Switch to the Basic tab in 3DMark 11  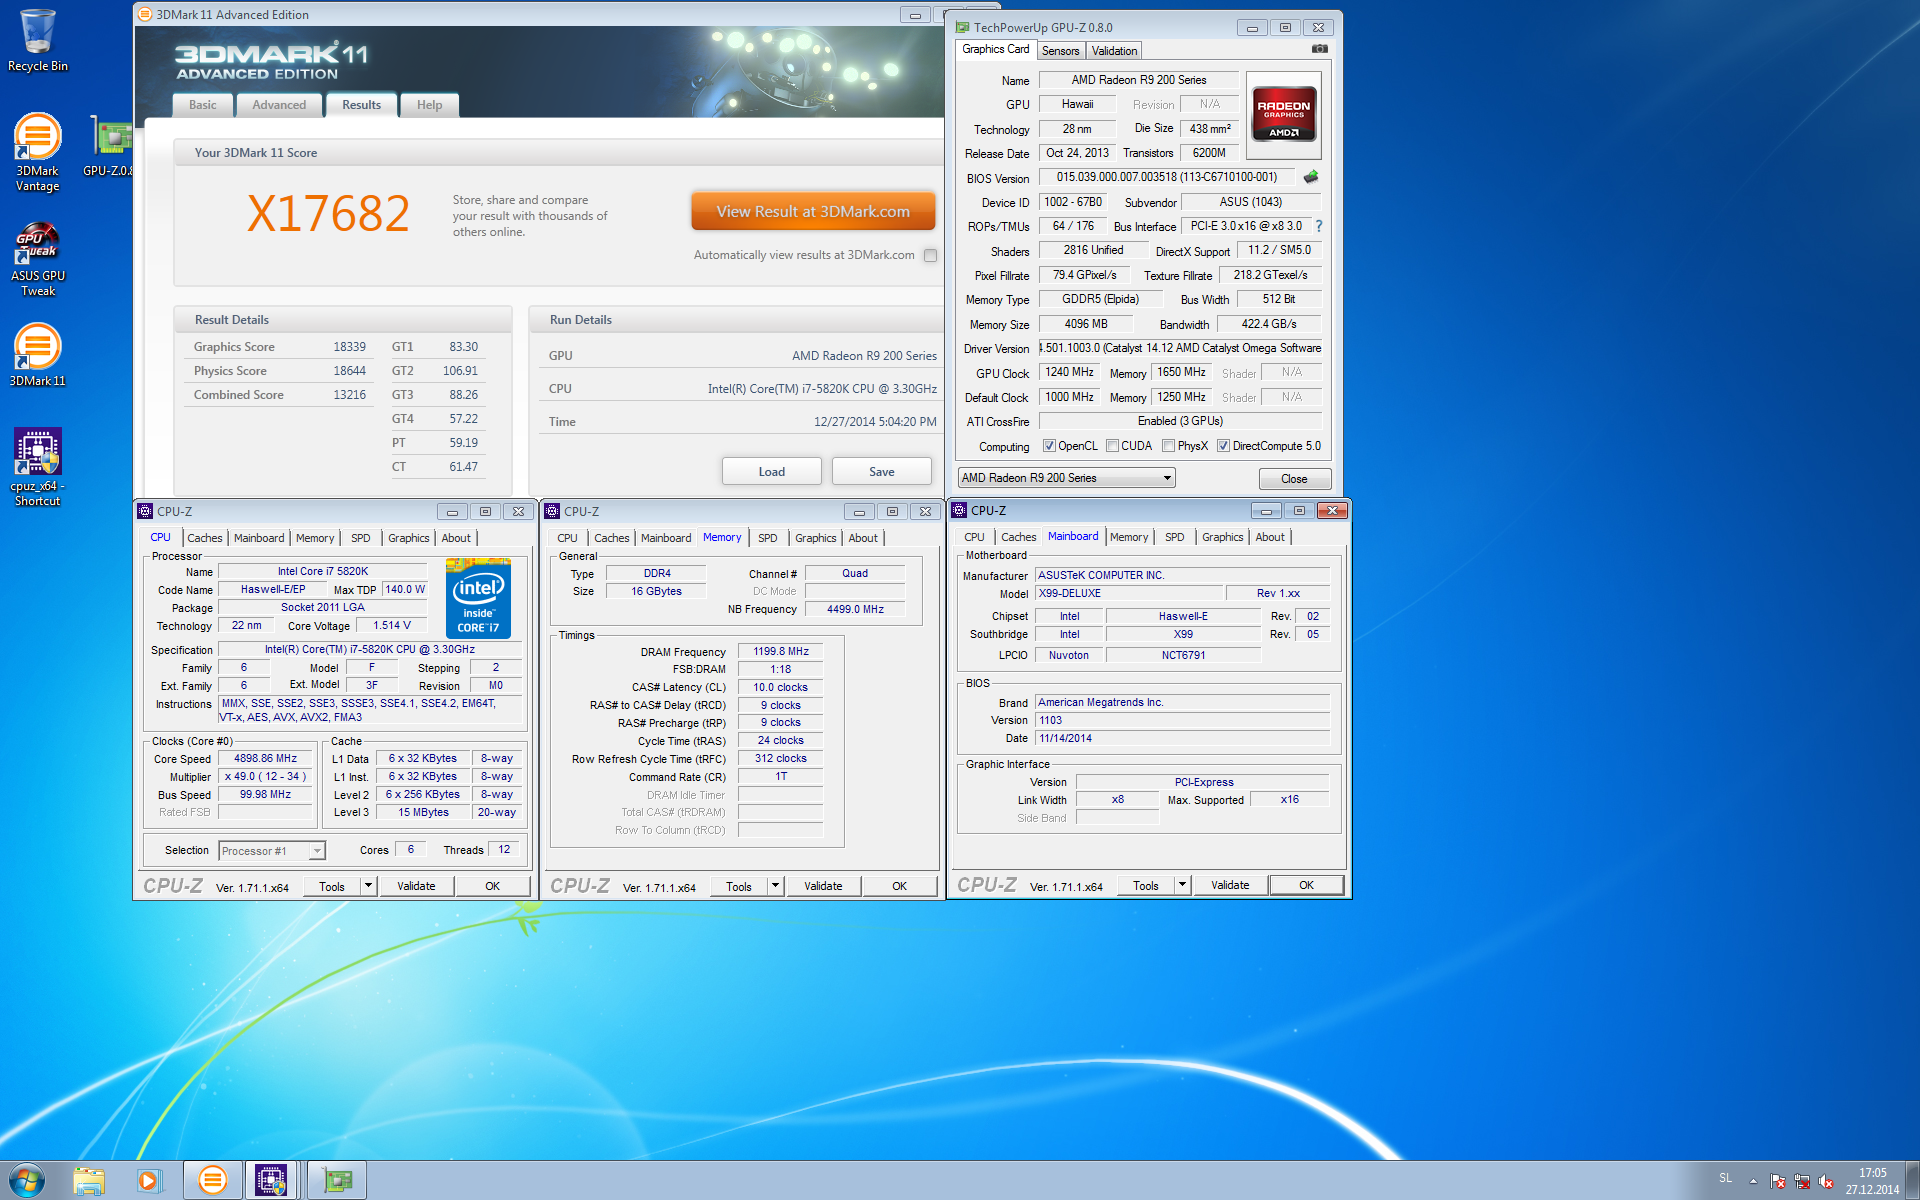203,105
